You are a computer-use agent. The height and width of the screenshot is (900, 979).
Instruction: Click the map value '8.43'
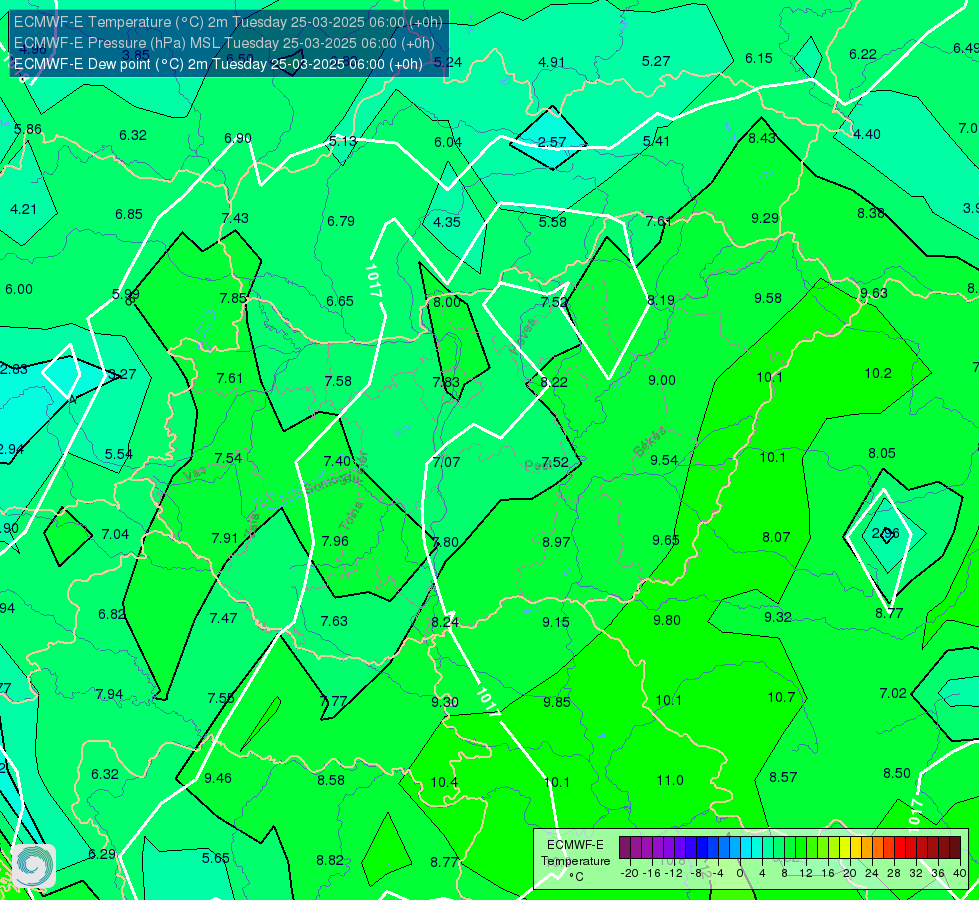coord(762,139)
